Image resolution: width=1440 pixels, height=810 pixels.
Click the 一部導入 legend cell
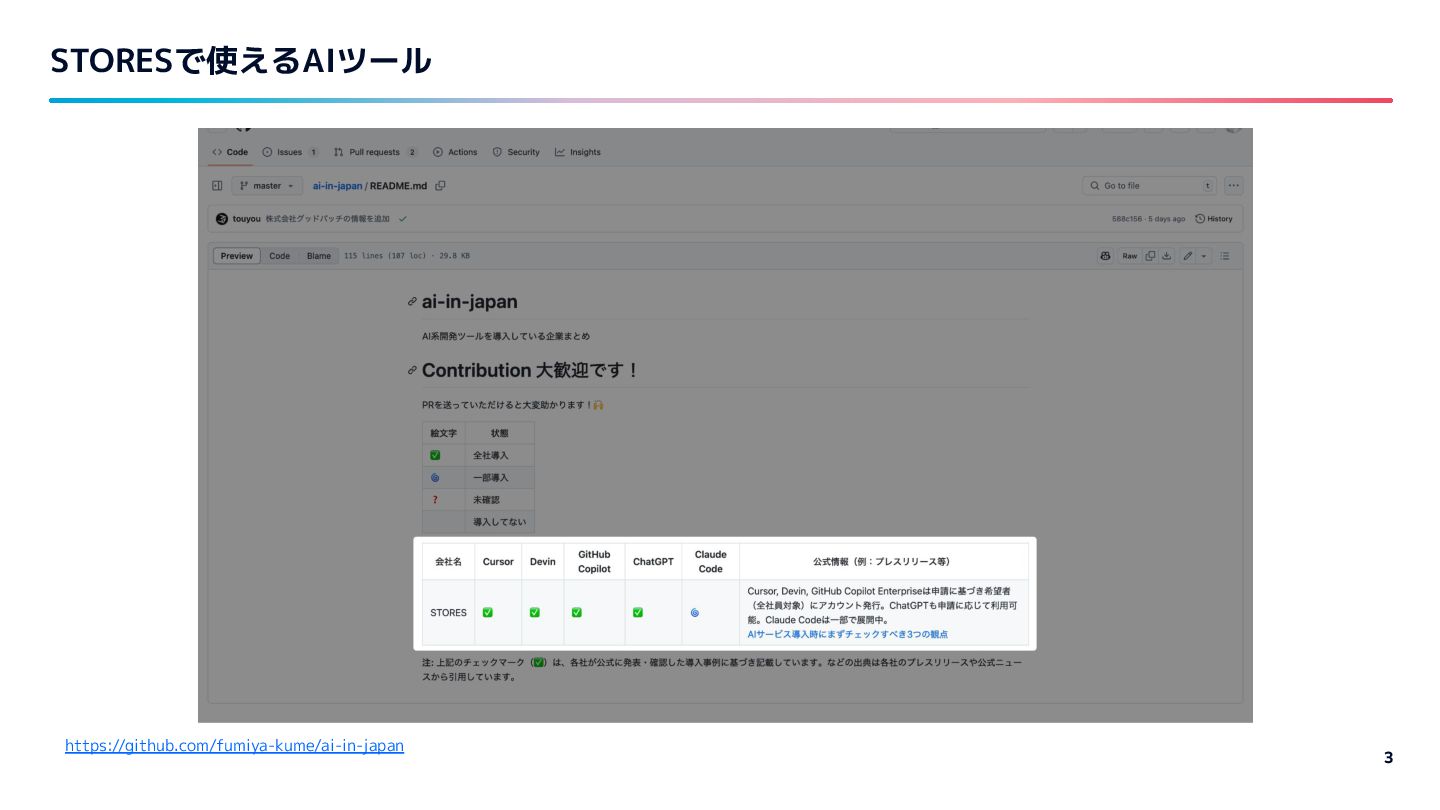(499, 478)
